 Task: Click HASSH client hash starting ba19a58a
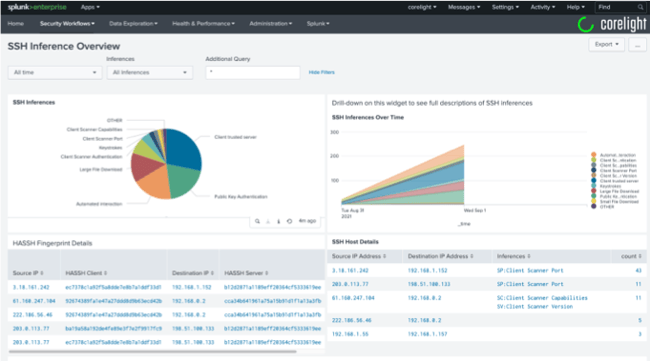[x=113, y=328]
